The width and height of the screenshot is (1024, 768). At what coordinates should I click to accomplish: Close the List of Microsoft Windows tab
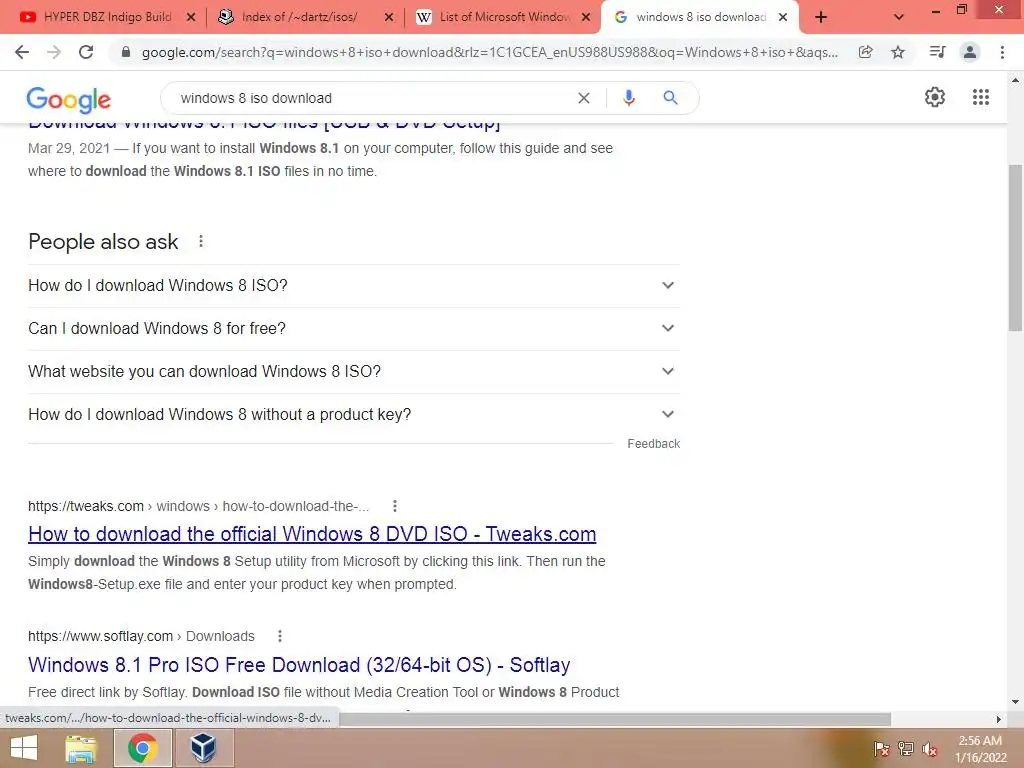[586, 18]
